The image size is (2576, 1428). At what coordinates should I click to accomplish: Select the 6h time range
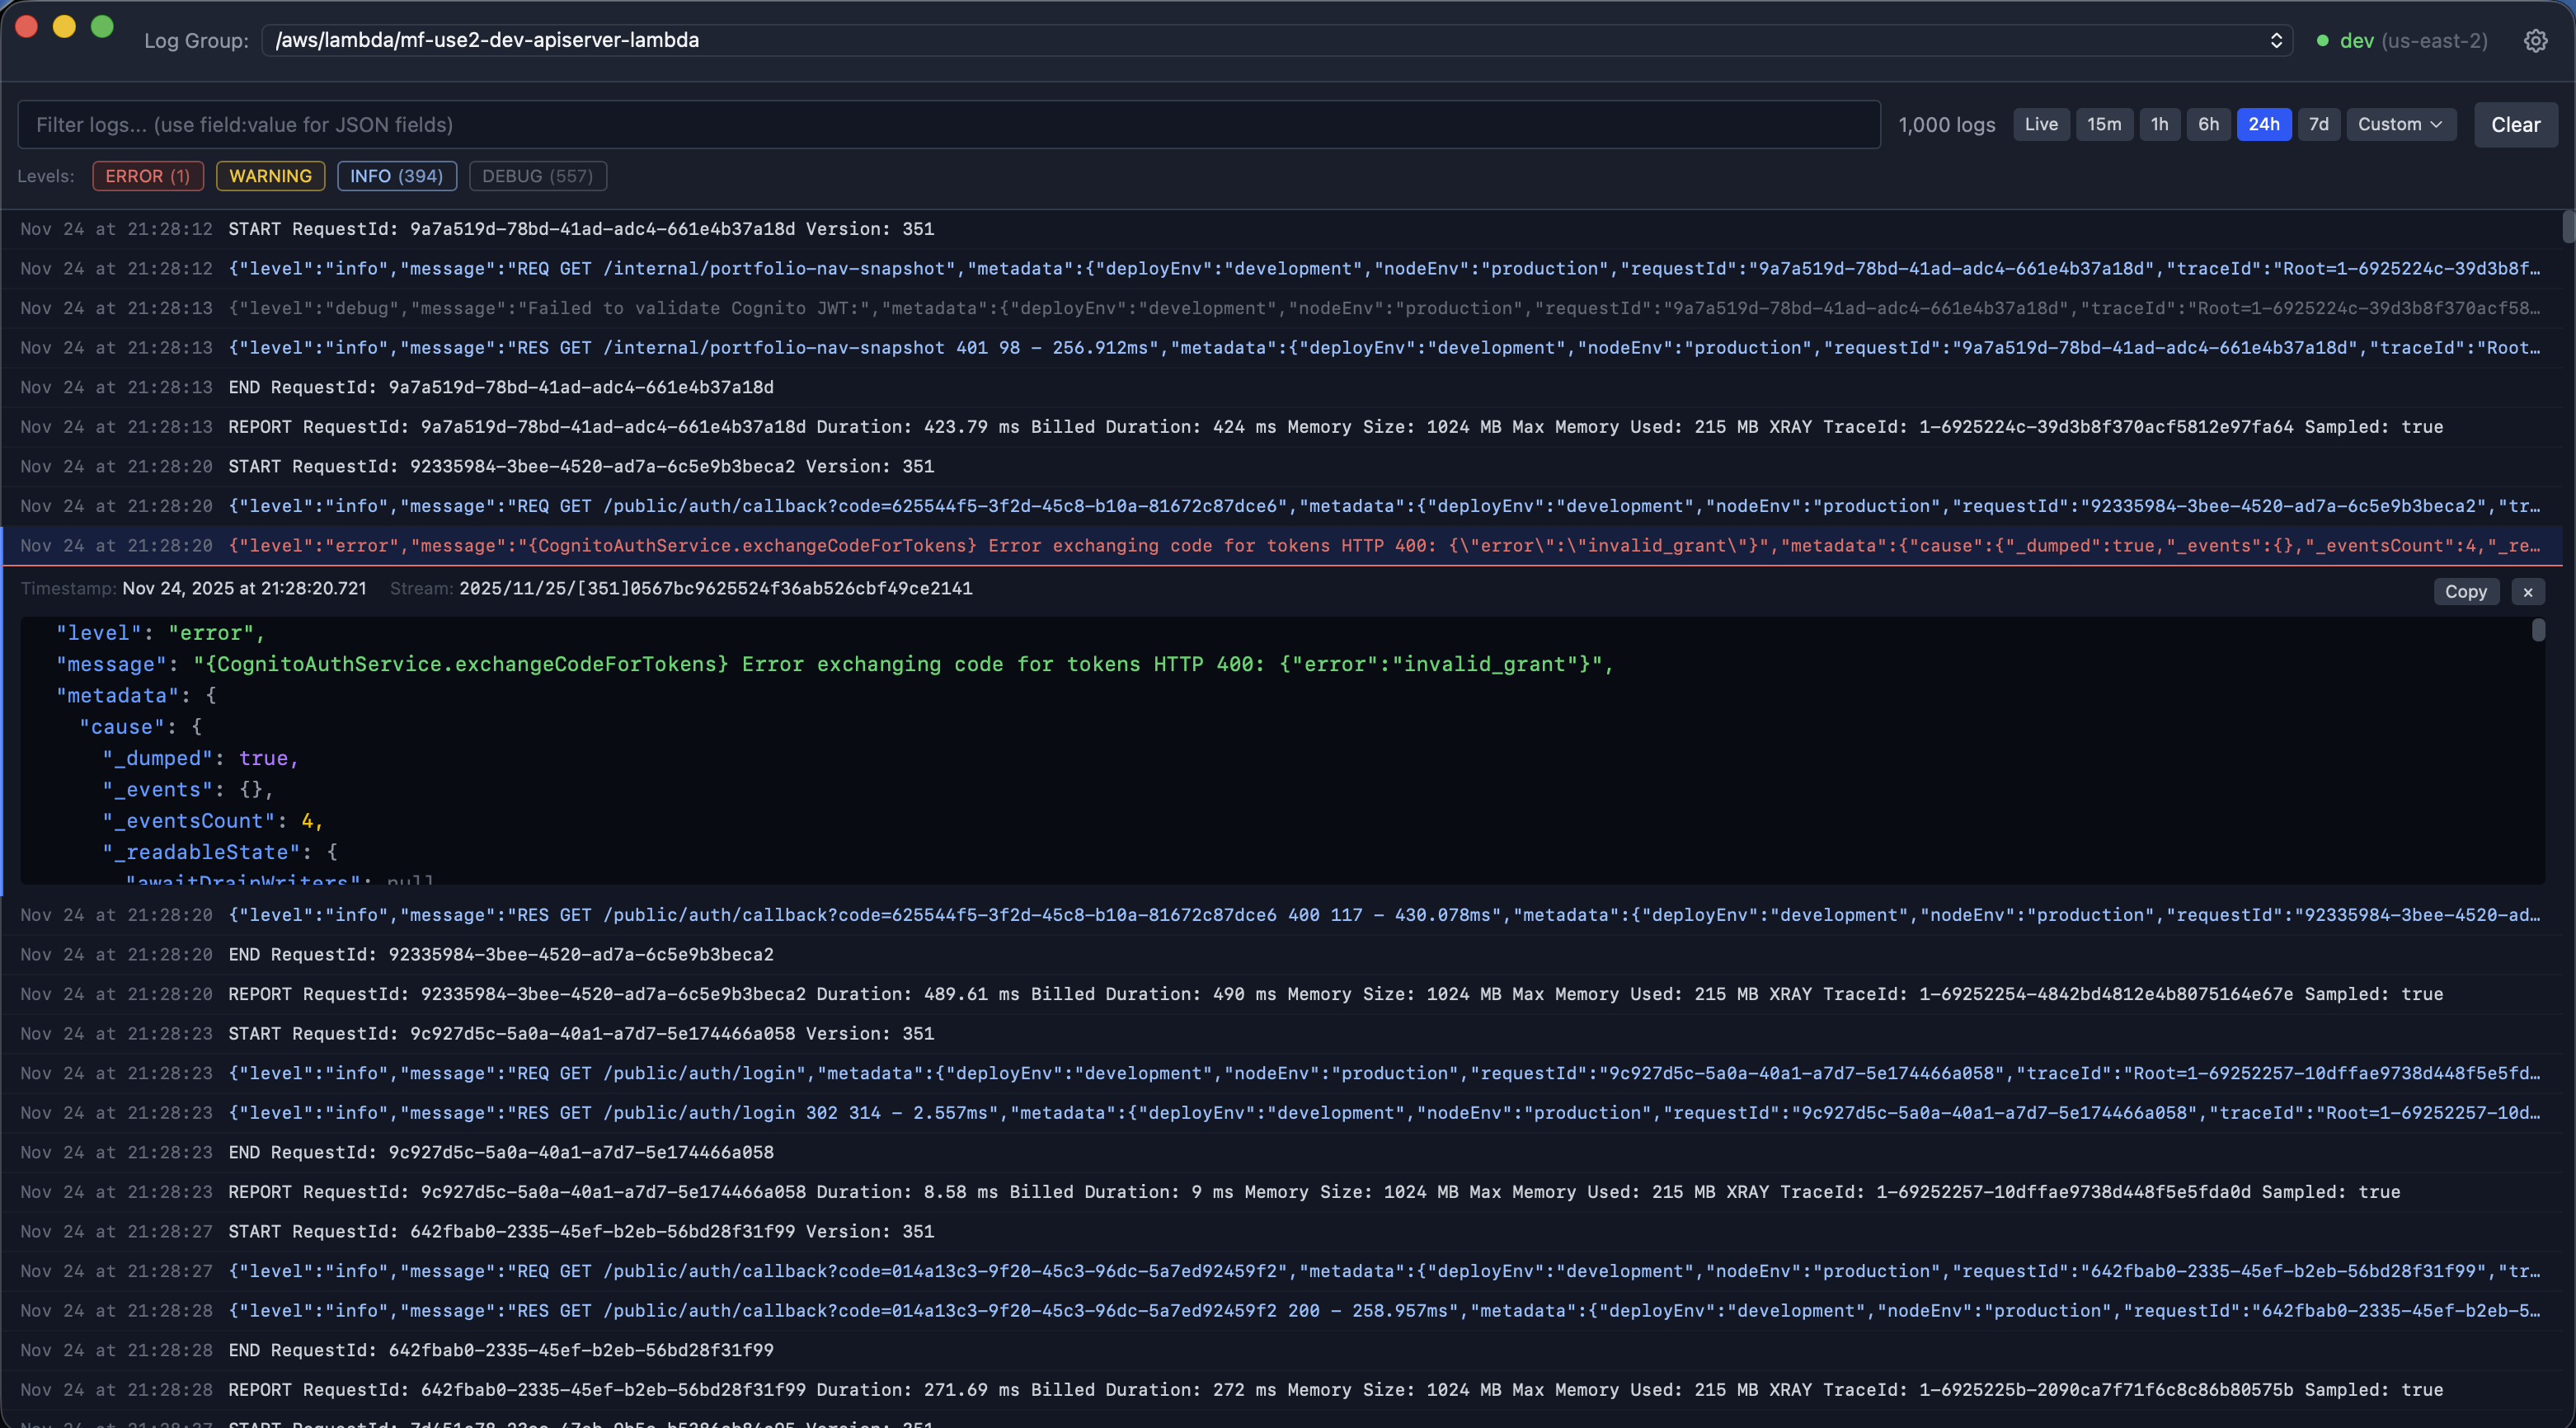2209,124
